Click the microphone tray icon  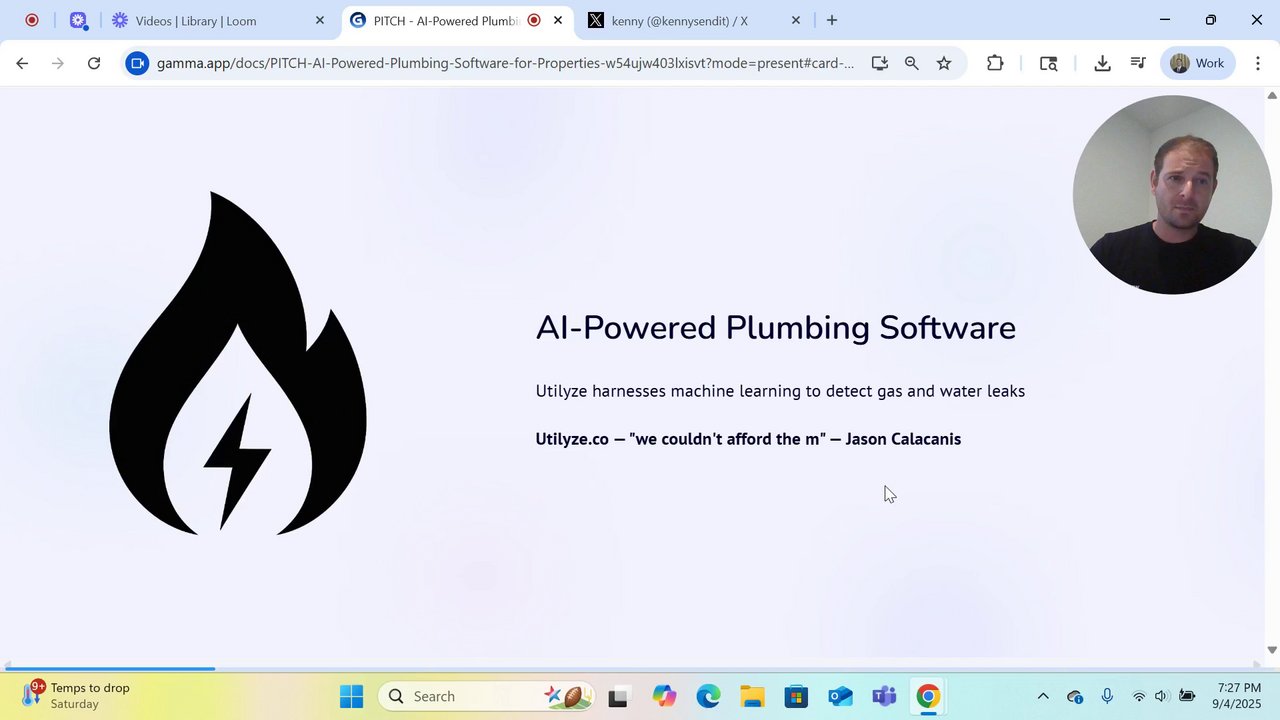click(1107, 696)
